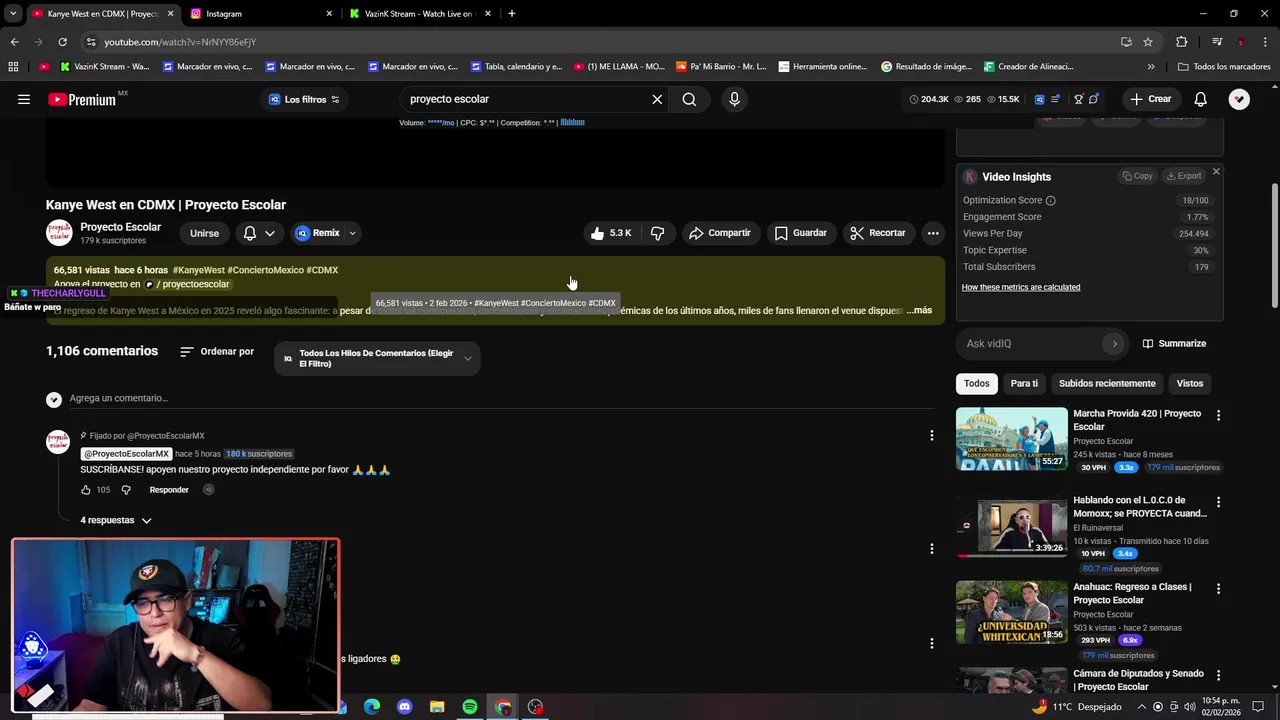Open YouTube notifications bell in header
Image resolution: width=1280 pixels, height=720 pixels.
pyautogui.click(x=1200, y=99)
